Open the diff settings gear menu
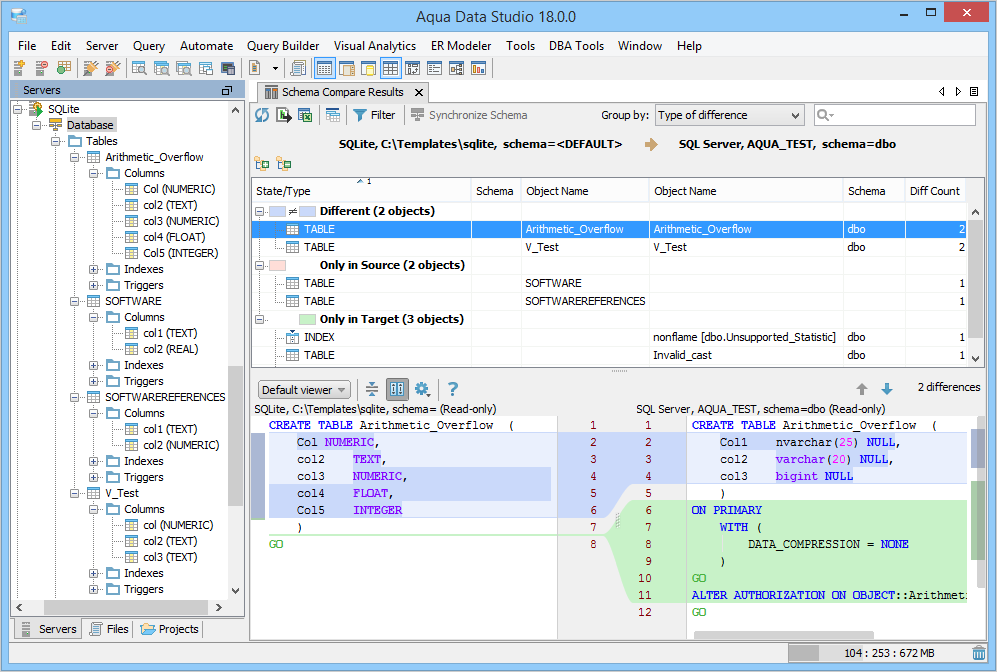Viewport: 997px width, 672px height. click(422, 389)
